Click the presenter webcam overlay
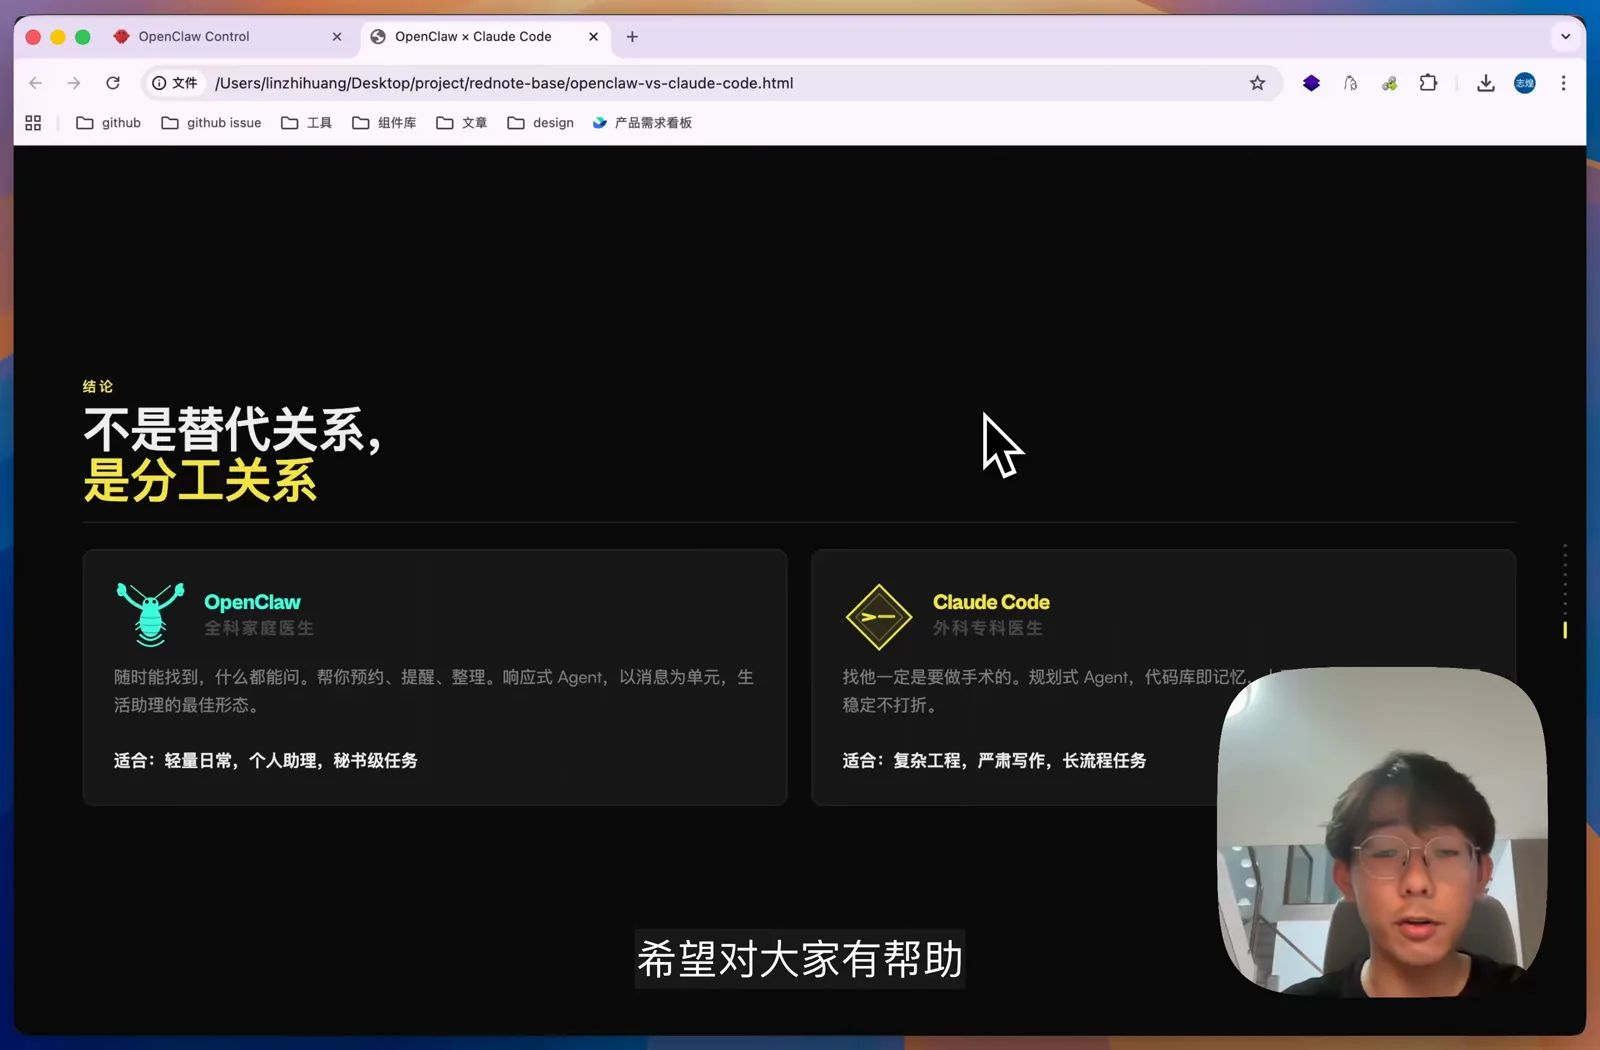This screenshot has width=1600, height=1050. [x=1382, y=832]
